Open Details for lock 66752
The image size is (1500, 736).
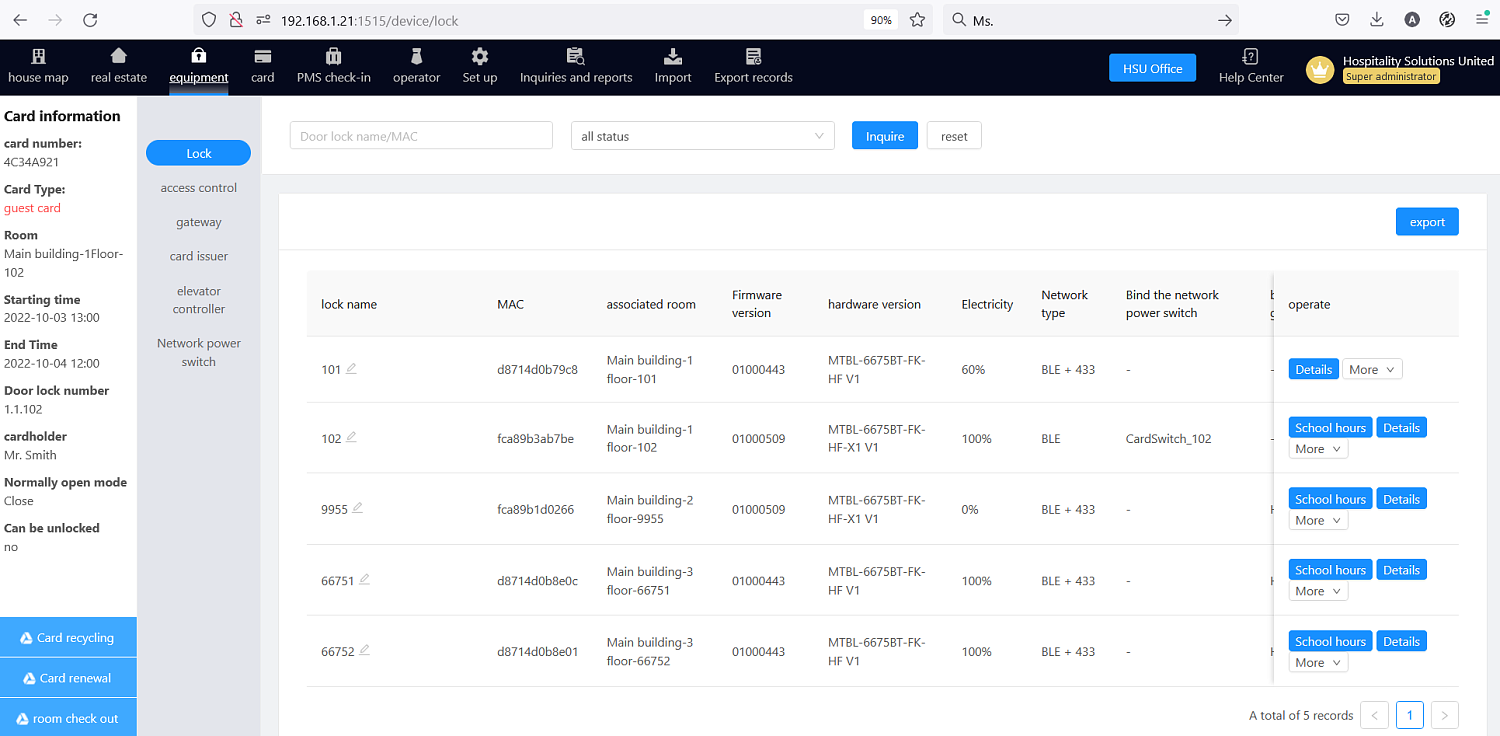pyautogui.click(x=1401, y=641)
